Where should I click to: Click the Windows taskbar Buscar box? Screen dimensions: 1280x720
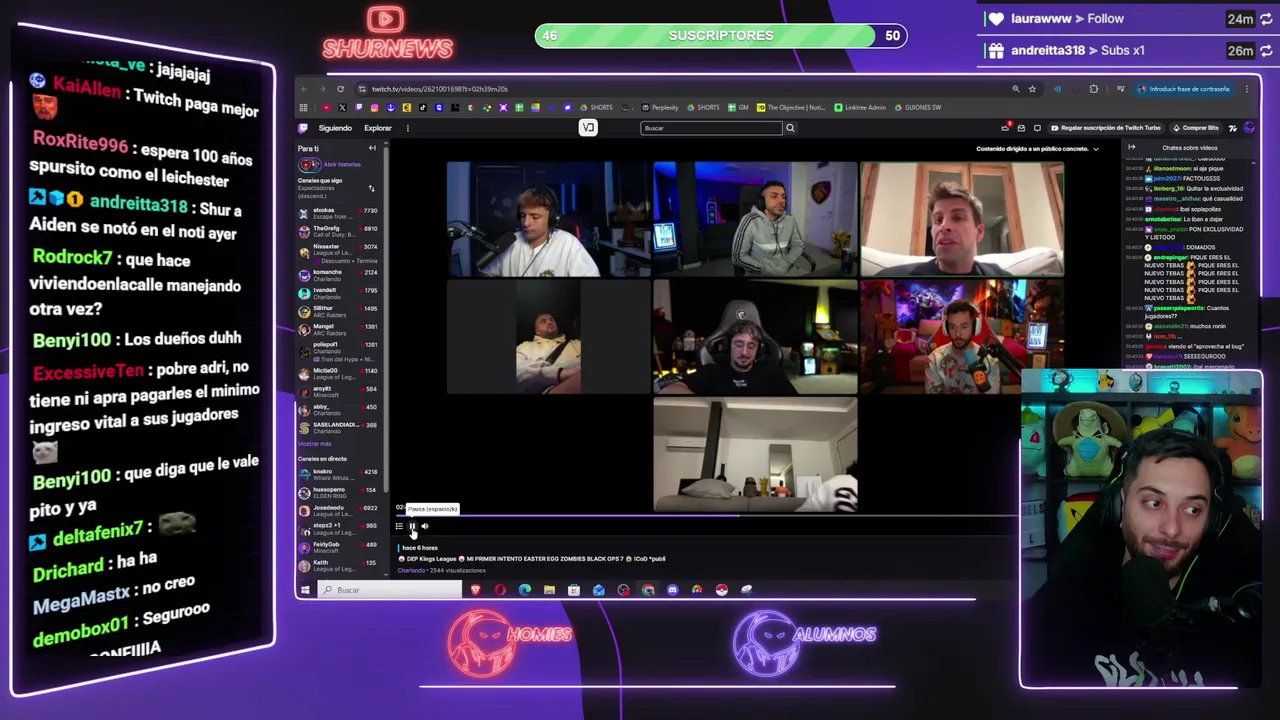[x=390, y=590]
